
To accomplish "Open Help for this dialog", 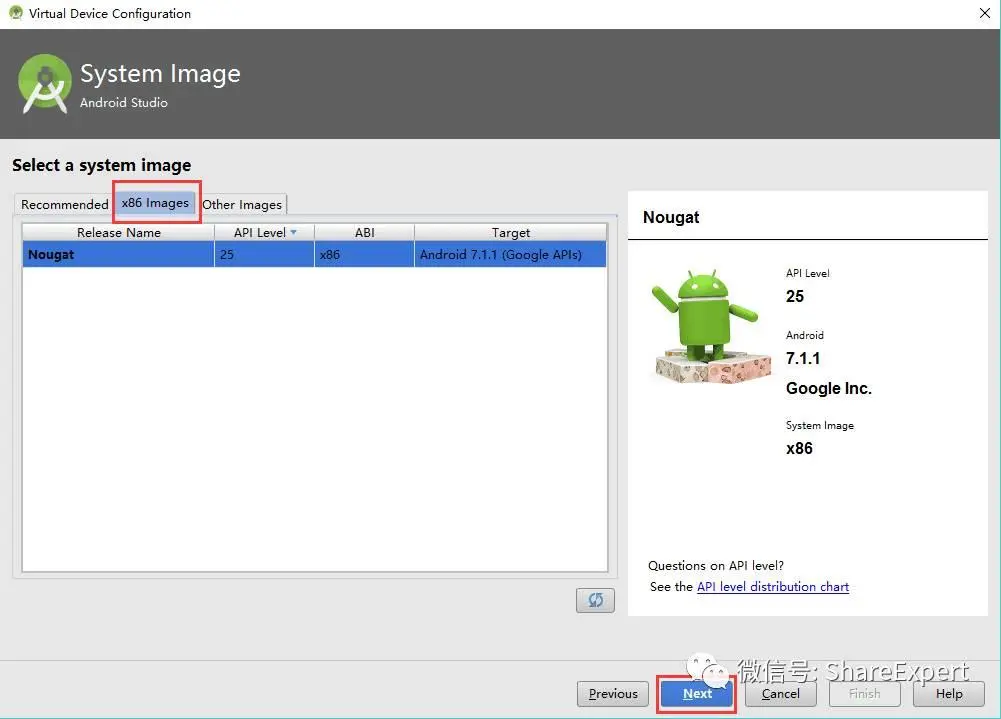I will pos(949,693).
